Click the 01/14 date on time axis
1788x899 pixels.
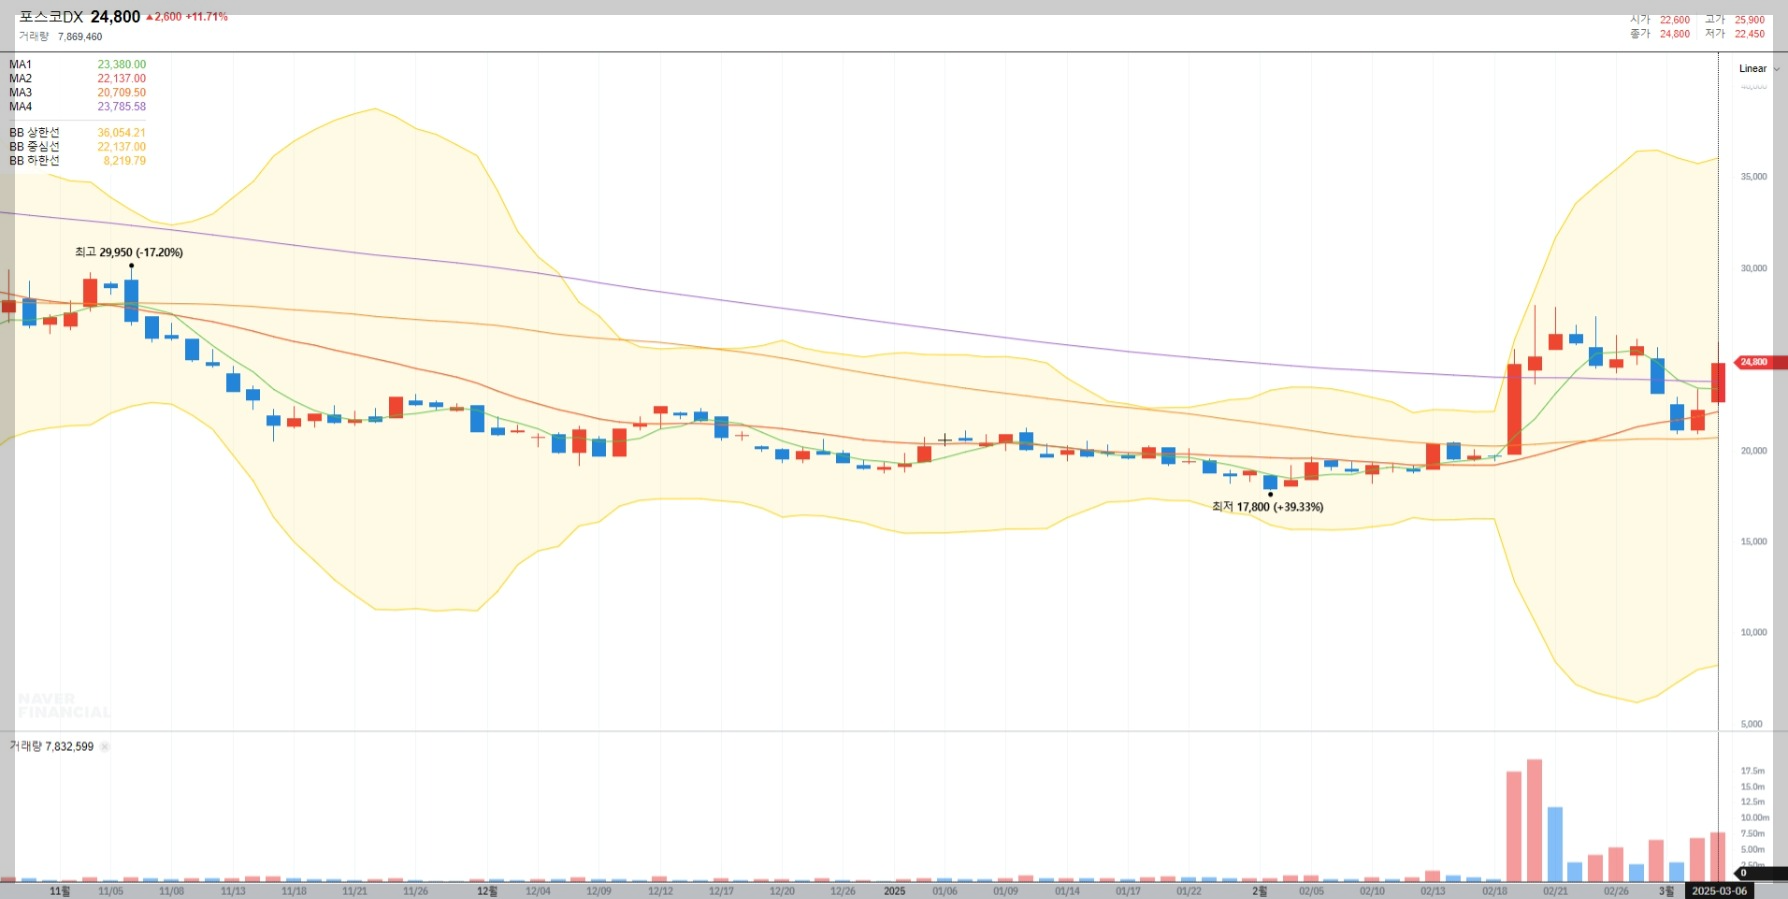pos(1067,891)
